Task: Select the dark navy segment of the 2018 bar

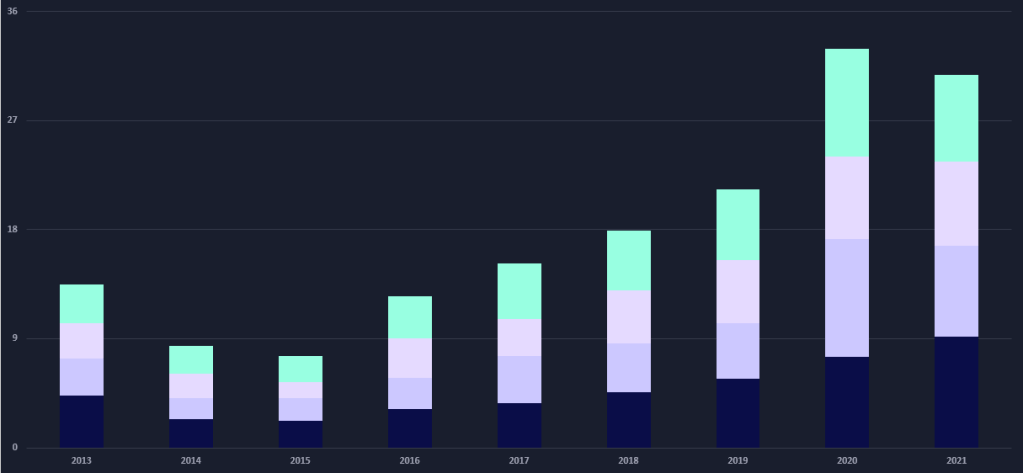Action: point(628,419)
